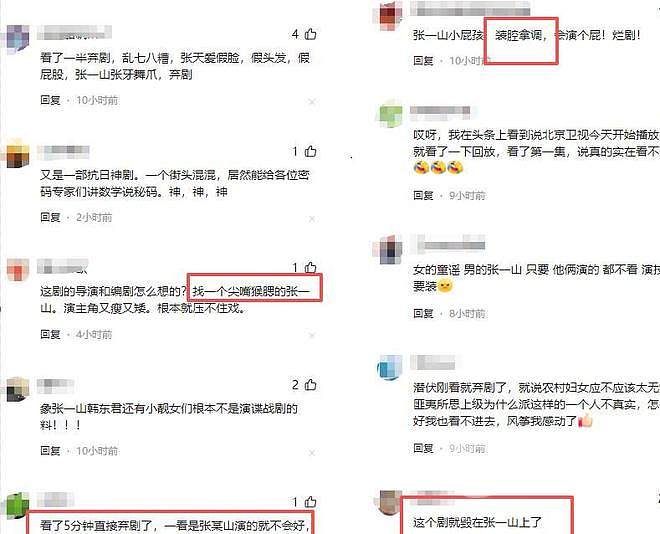
Task: Dismiss the 抗日神剧 comment with X
Action: 312,219
